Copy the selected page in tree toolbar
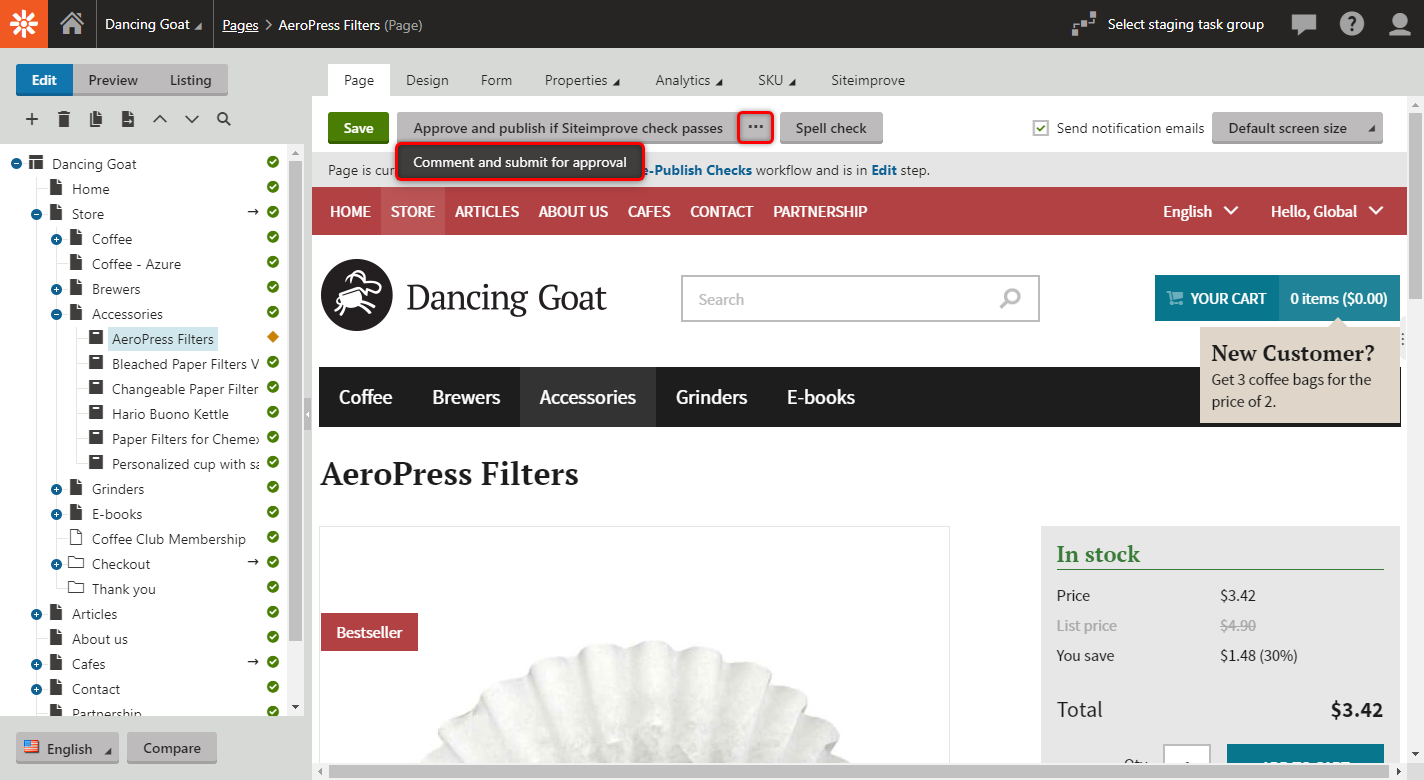 (x=96, y=119)
